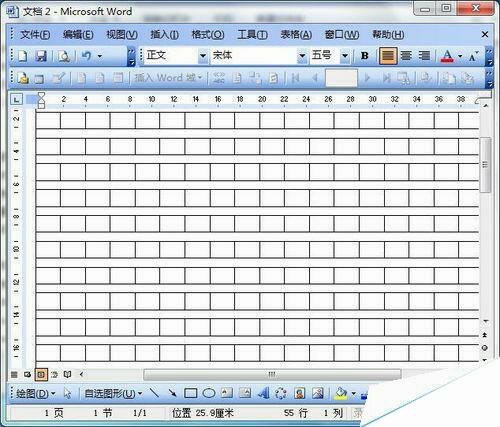Click the grow font A icon

coord(473,56)
